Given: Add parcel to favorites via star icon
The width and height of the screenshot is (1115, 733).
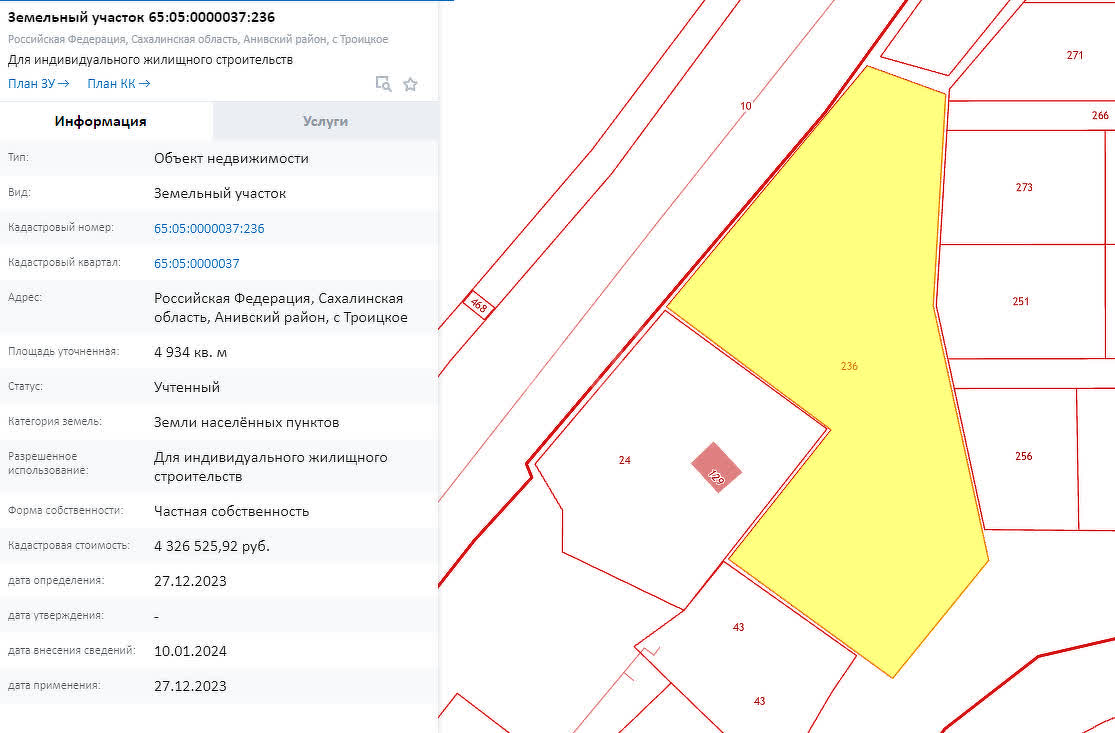Looking at the screenshot, I should pos(411,84).
